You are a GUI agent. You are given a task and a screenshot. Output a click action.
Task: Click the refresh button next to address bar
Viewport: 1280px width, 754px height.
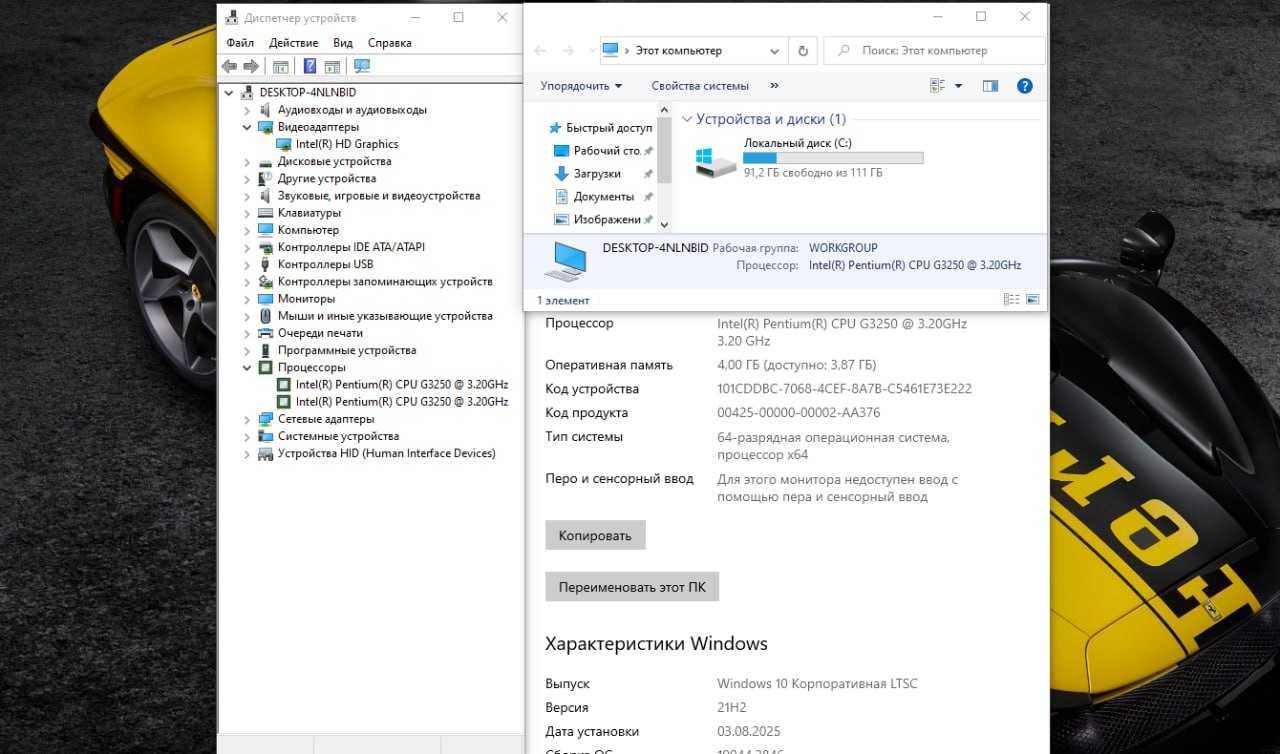(803, 50)
